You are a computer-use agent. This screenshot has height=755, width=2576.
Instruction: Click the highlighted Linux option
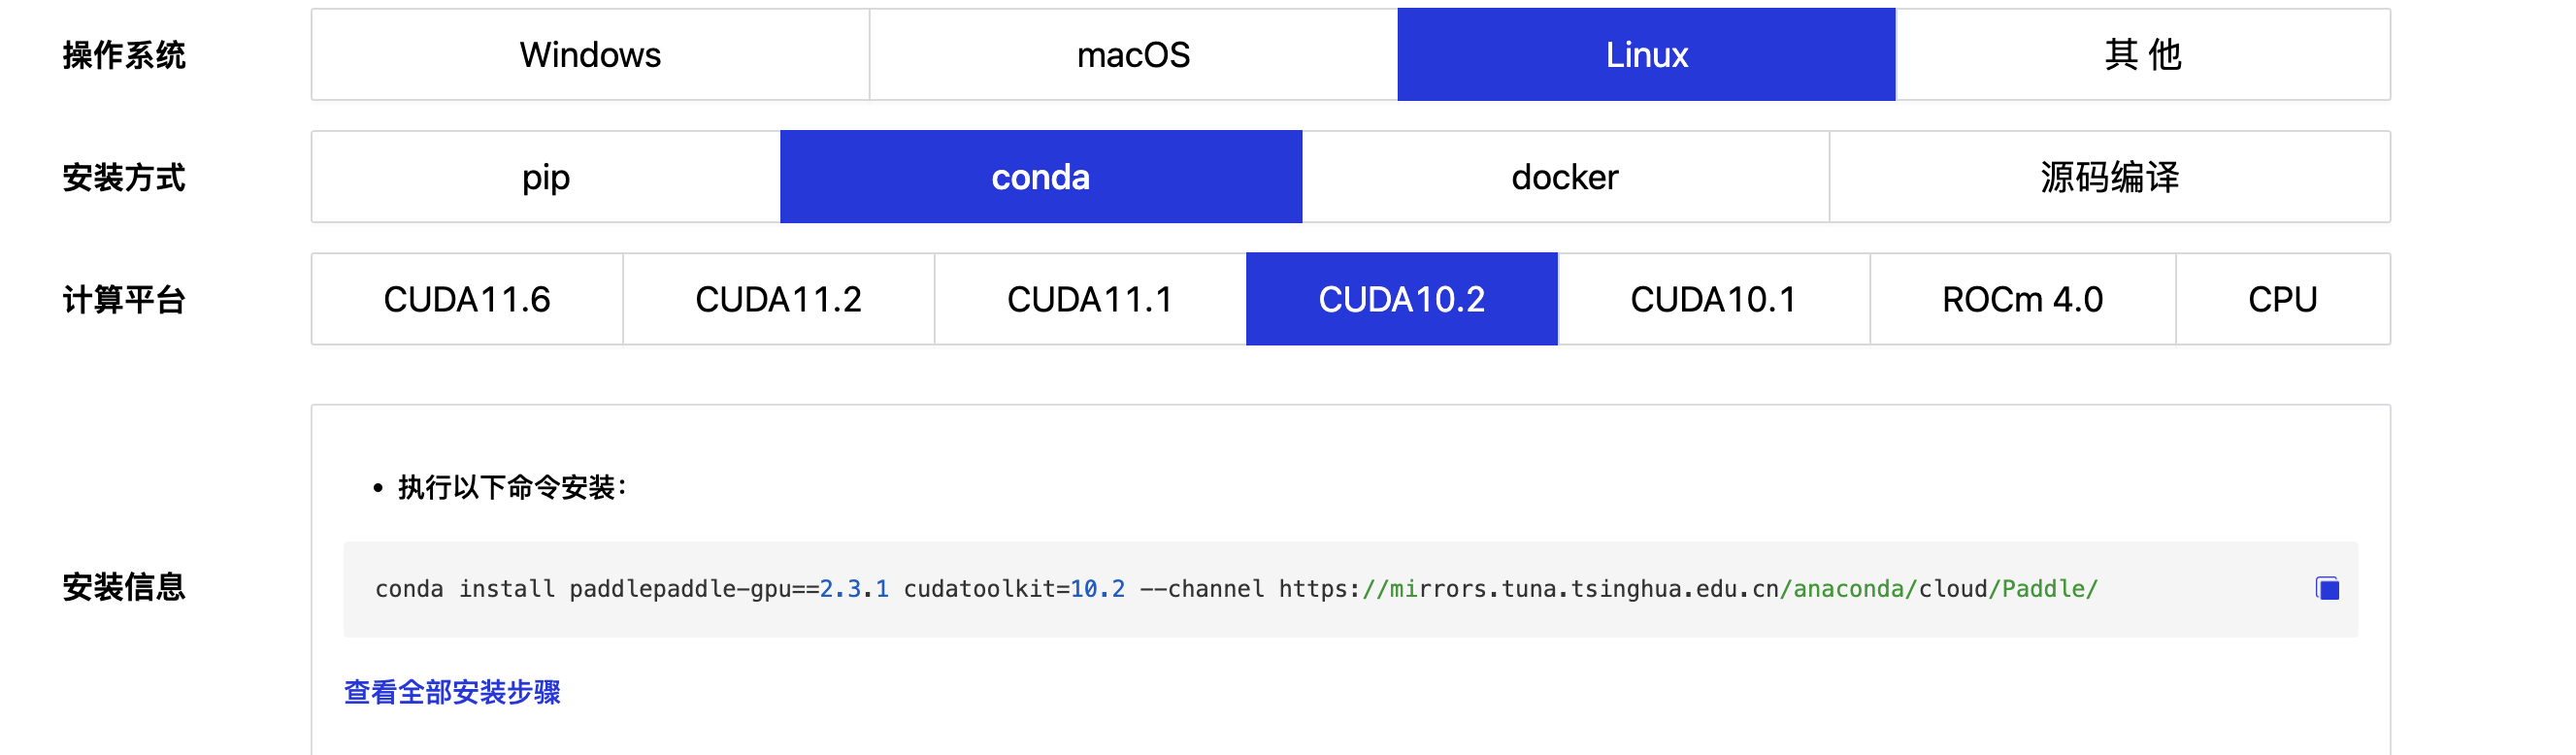(1645, 54)
